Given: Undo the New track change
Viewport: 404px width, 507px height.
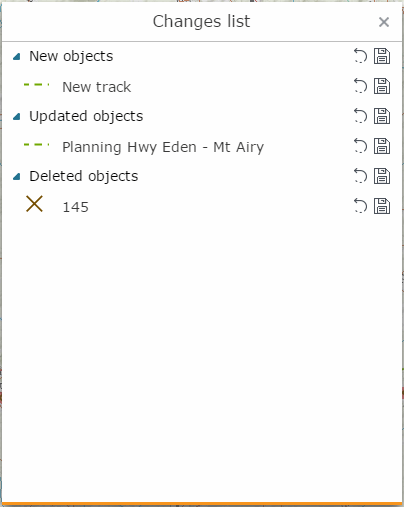Looking at the screenshot, I should [360, 86].
